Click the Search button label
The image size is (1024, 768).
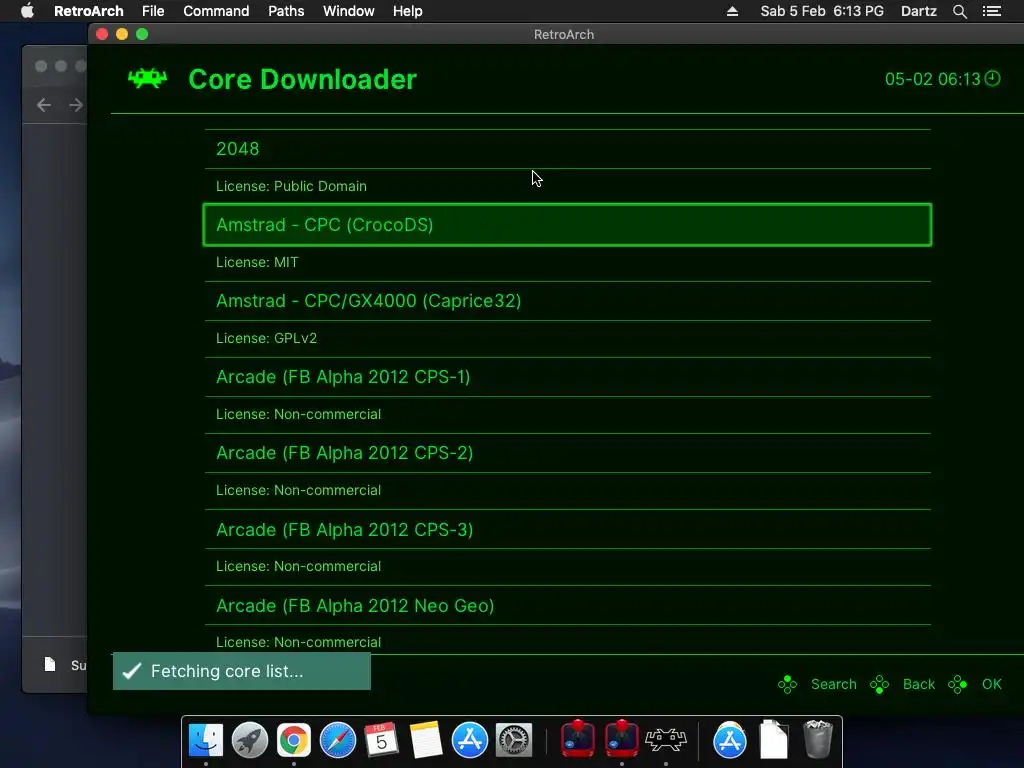tap(833, 684)
